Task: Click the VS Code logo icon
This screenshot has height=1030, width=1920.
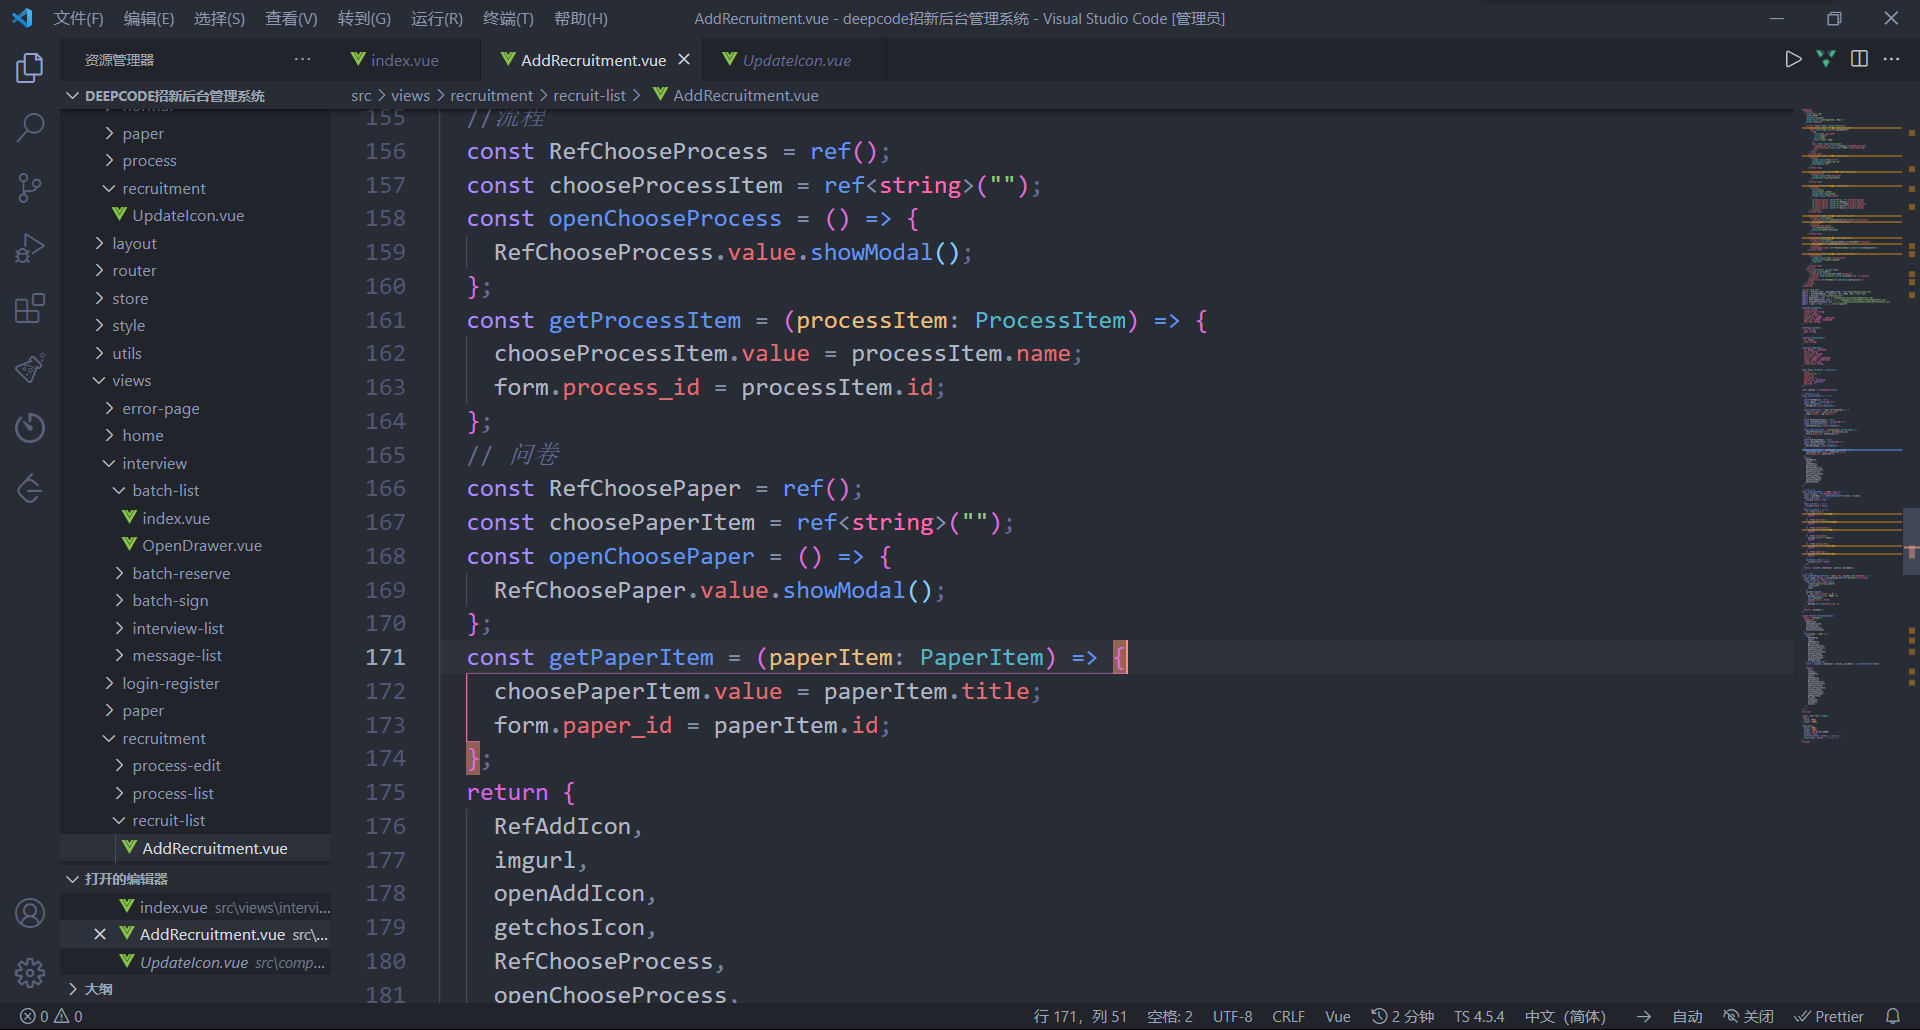Action: coord(22,18)
